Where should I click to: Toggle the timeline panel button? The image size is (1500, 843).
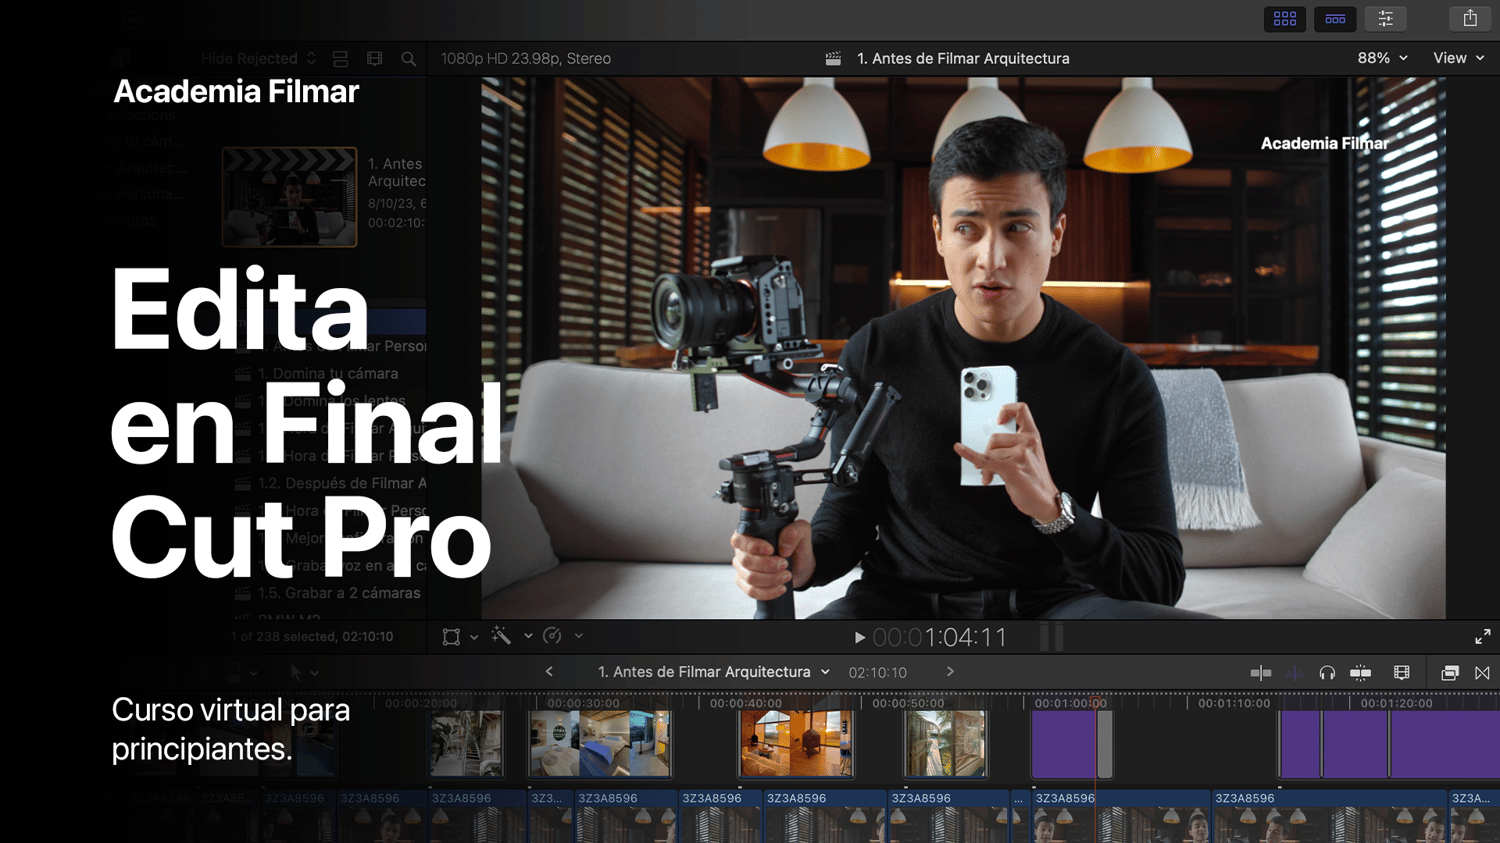1335,19
